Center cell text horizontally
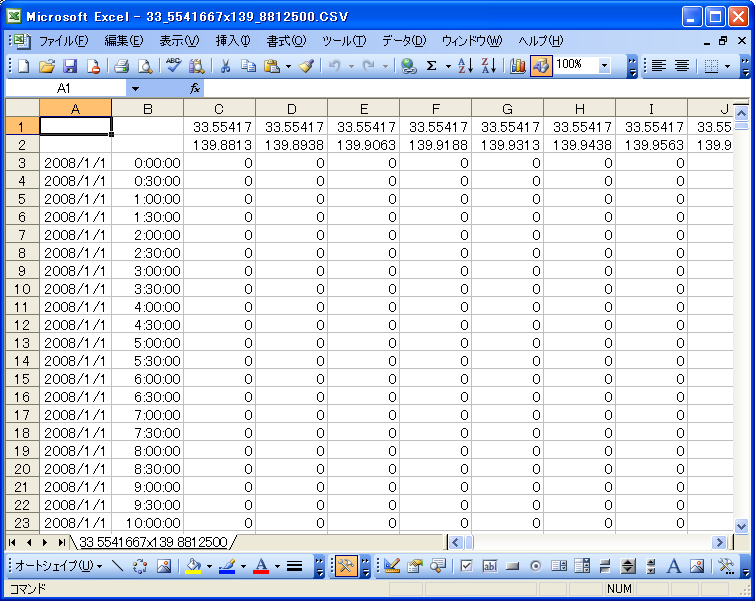Viewport: 755px width, 601px height. point(682,66)
